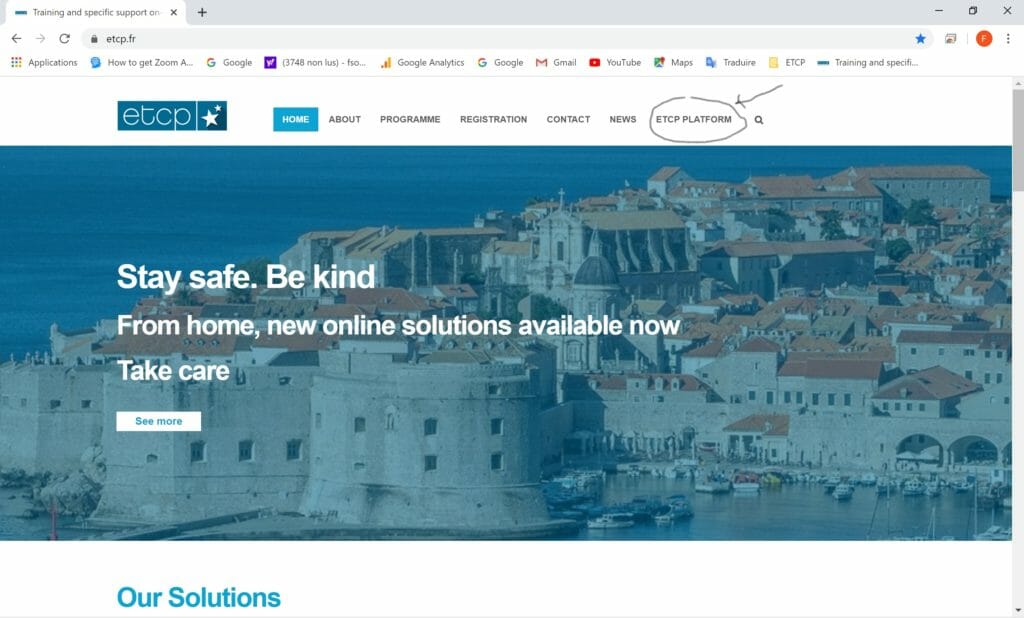Click the scrollbar up arrow
1024x618 pixels.
(1017, 83)
